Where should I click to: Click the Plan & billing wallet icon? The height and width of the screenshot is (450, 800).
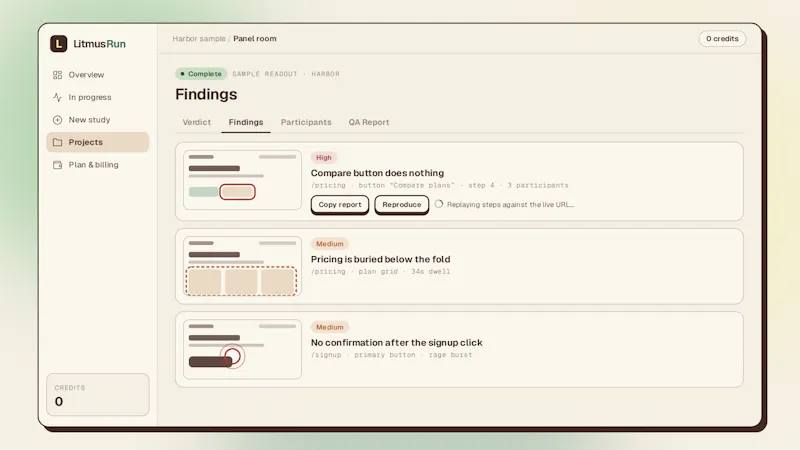[x=57, y=165]
